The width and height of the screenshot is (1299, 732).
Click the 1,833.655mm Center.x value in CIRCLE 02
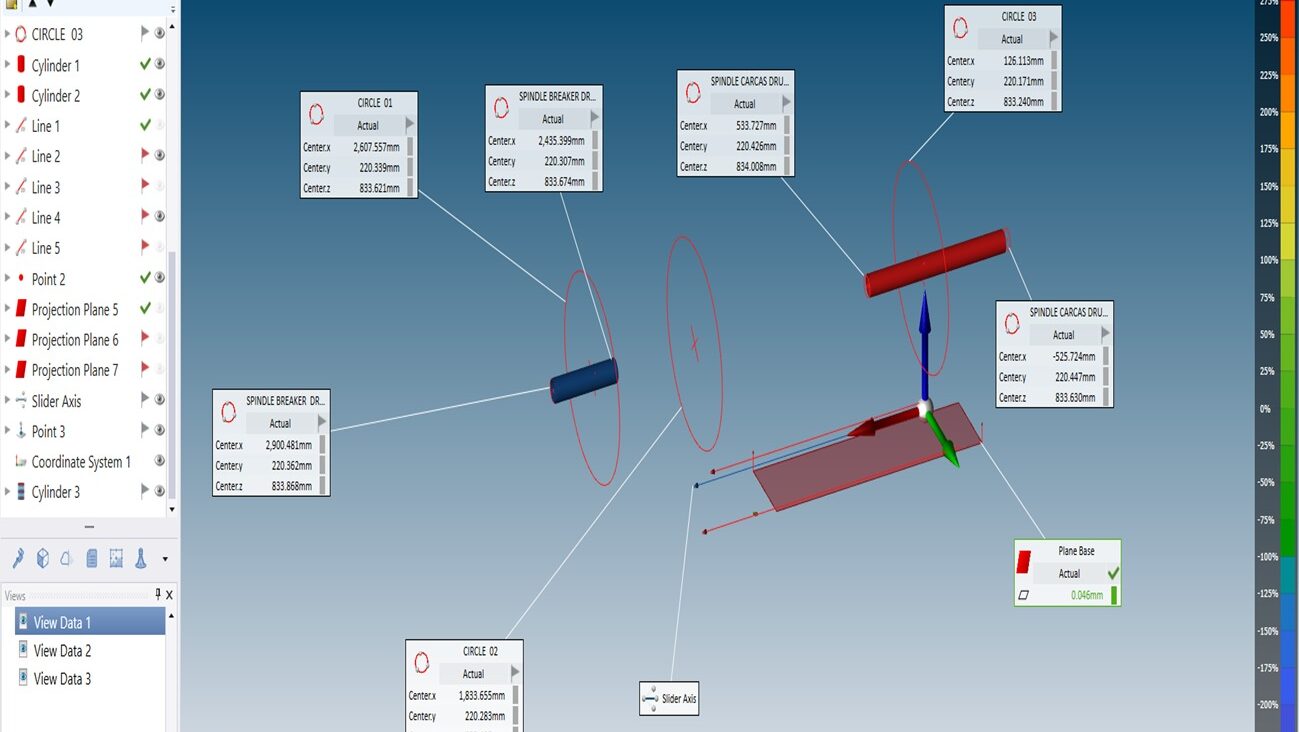tap(482, 696)
